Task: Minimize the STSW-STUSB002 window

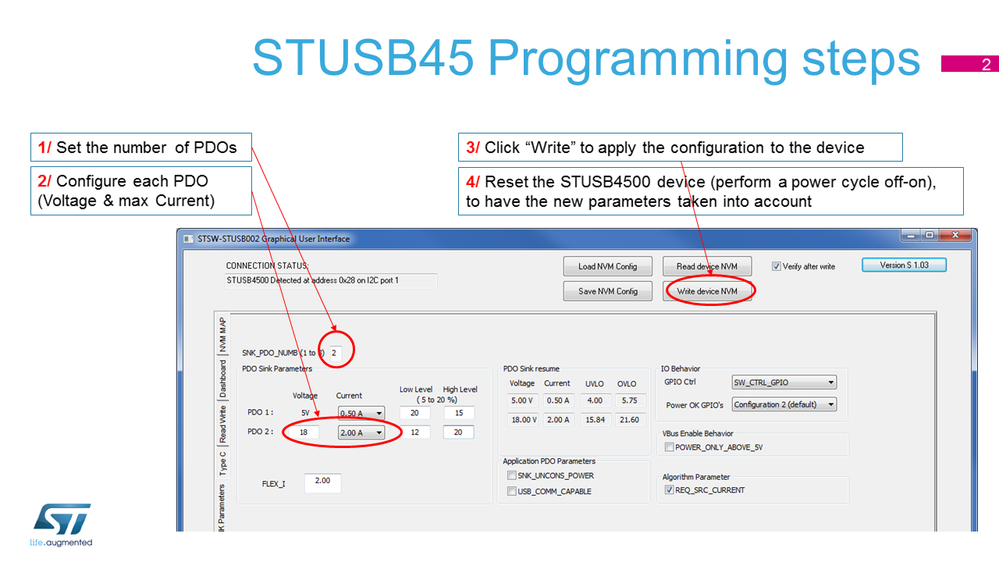Action: click(x=910, y=235)
